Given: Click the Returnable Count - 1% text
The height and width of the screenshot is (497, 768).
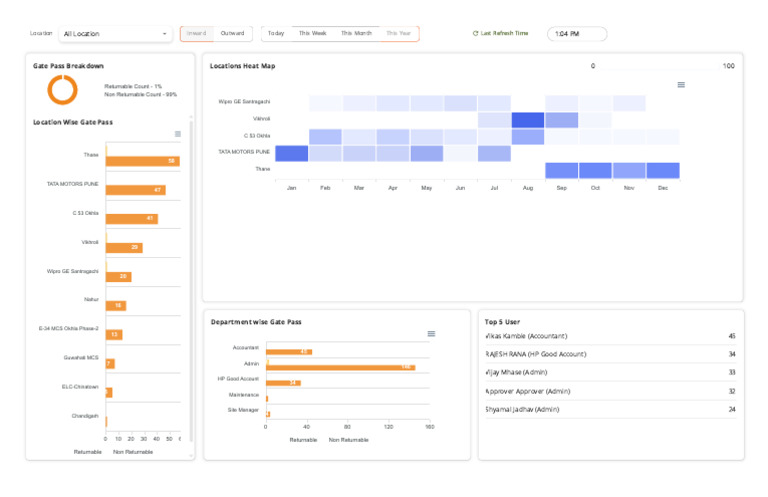Looking at the screenshot, I should (x=133, y=86).
